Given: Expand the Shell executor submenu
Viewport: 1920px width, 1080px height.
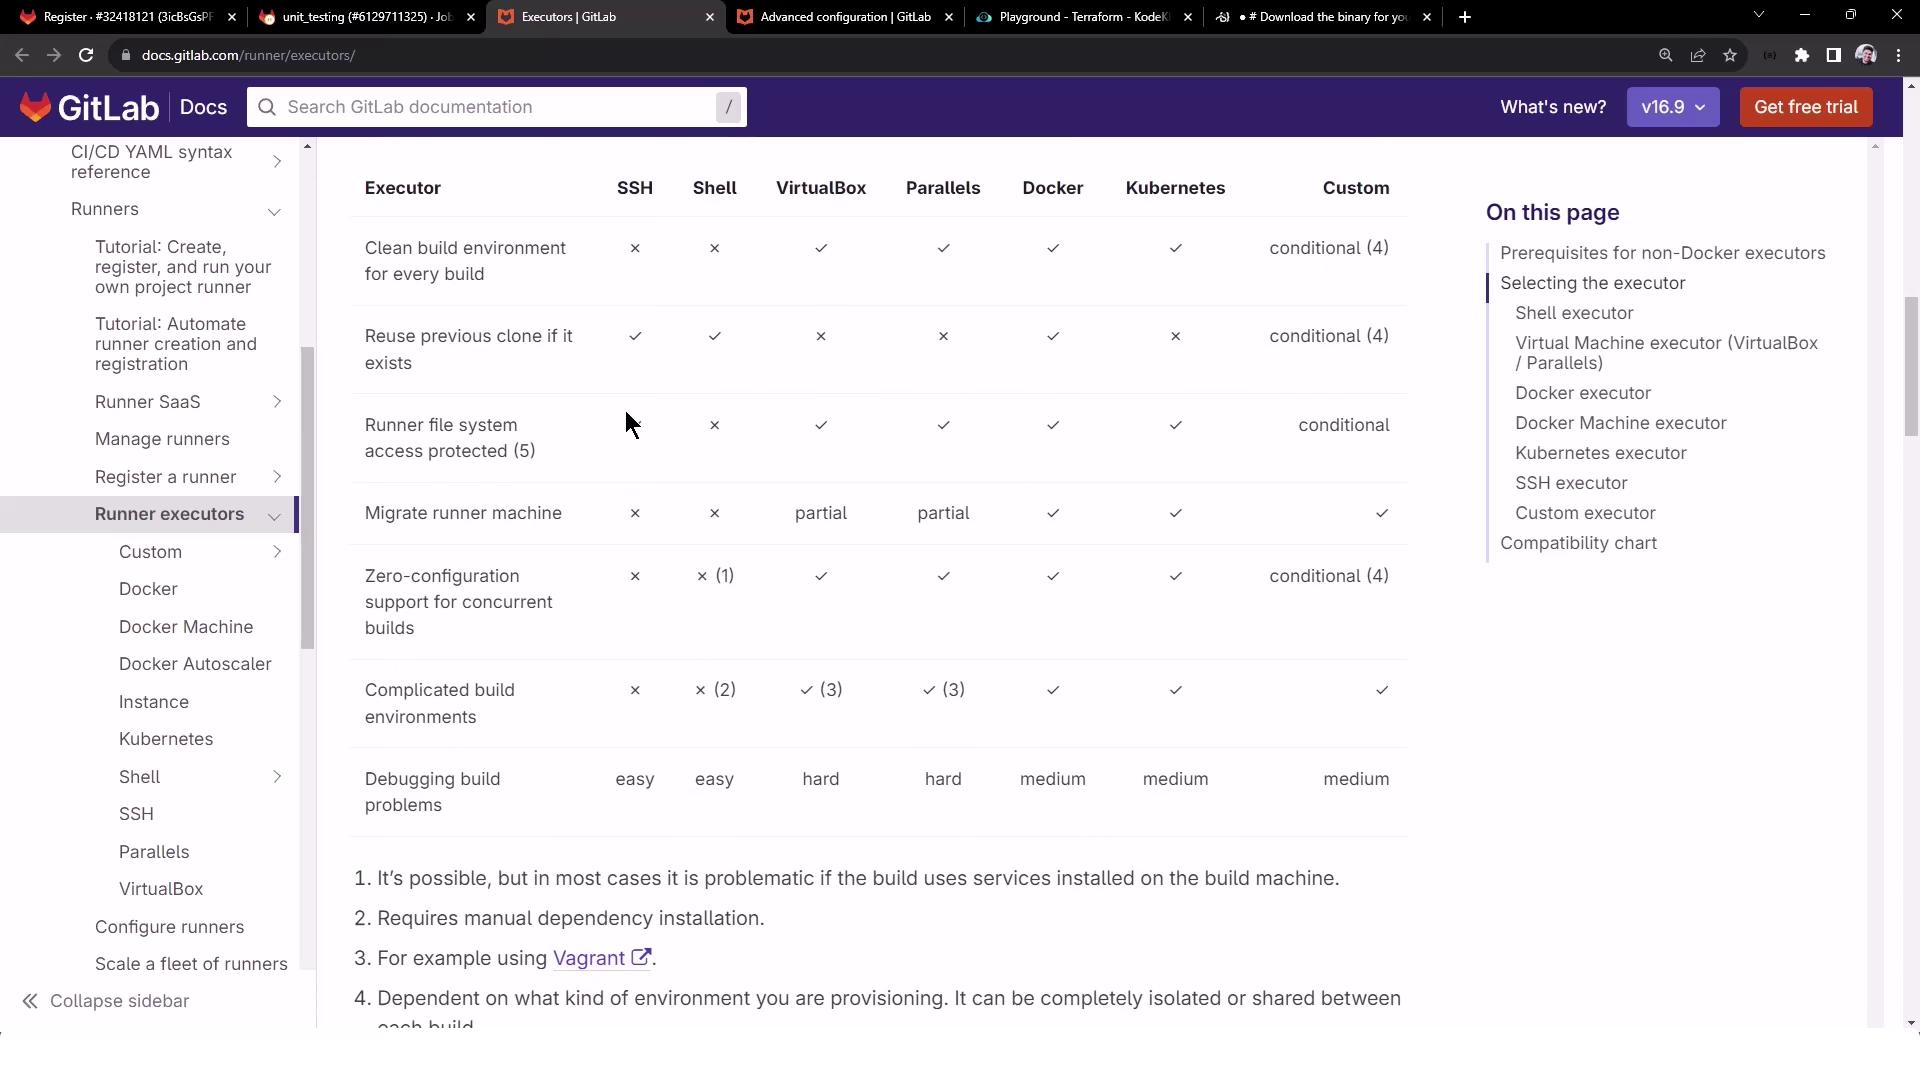Looking at the screenshot, I should [277, 777].
